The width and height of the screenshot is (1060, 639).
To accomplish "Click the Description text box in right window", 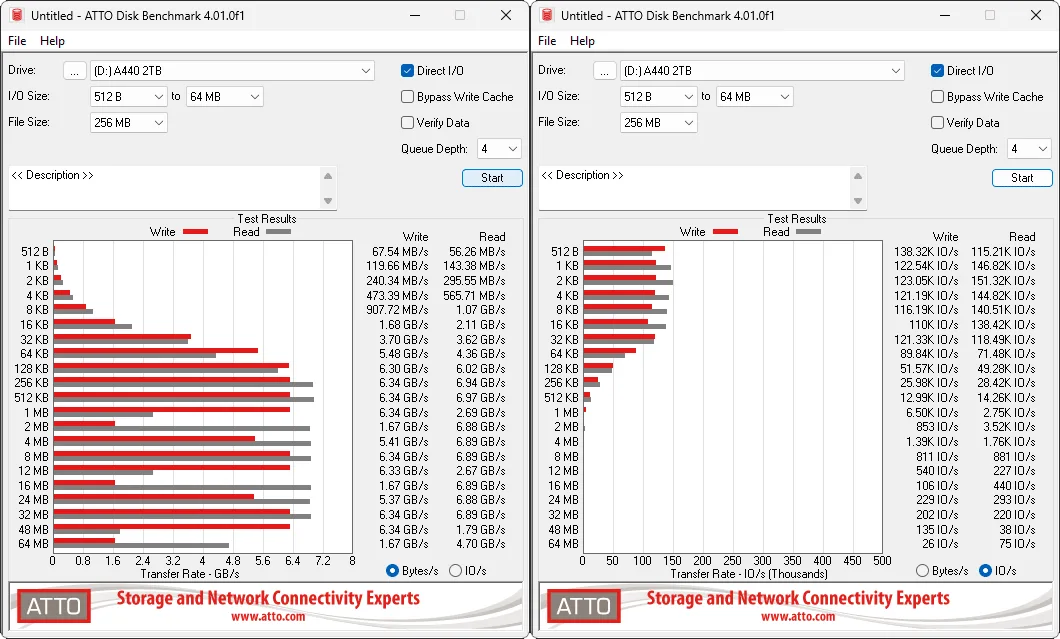I will (694, 188).
